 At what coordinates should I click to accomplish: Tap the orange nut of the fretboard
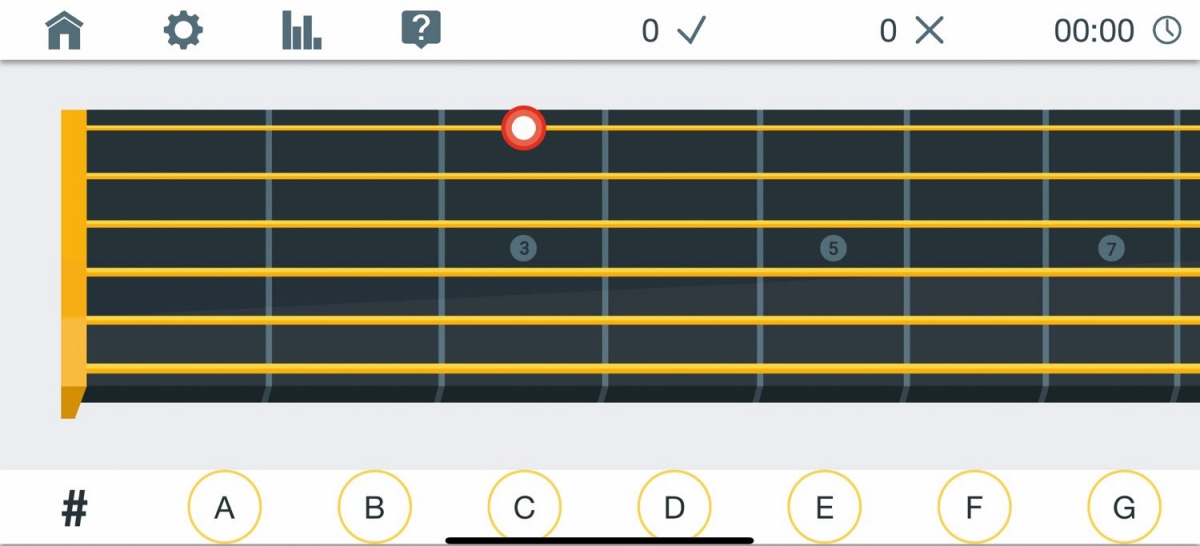point(74,263)
